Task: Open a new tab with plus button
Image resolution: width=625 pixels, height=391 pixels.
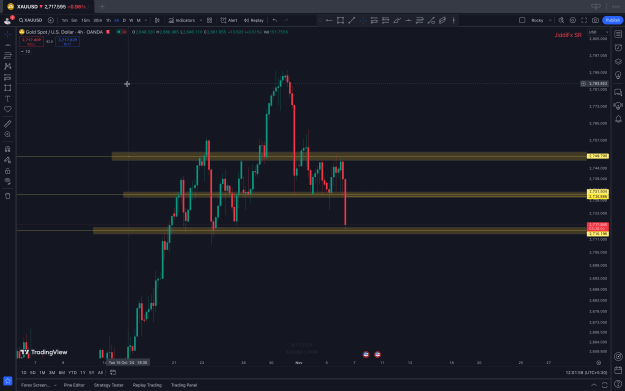Action: [102, 6]
